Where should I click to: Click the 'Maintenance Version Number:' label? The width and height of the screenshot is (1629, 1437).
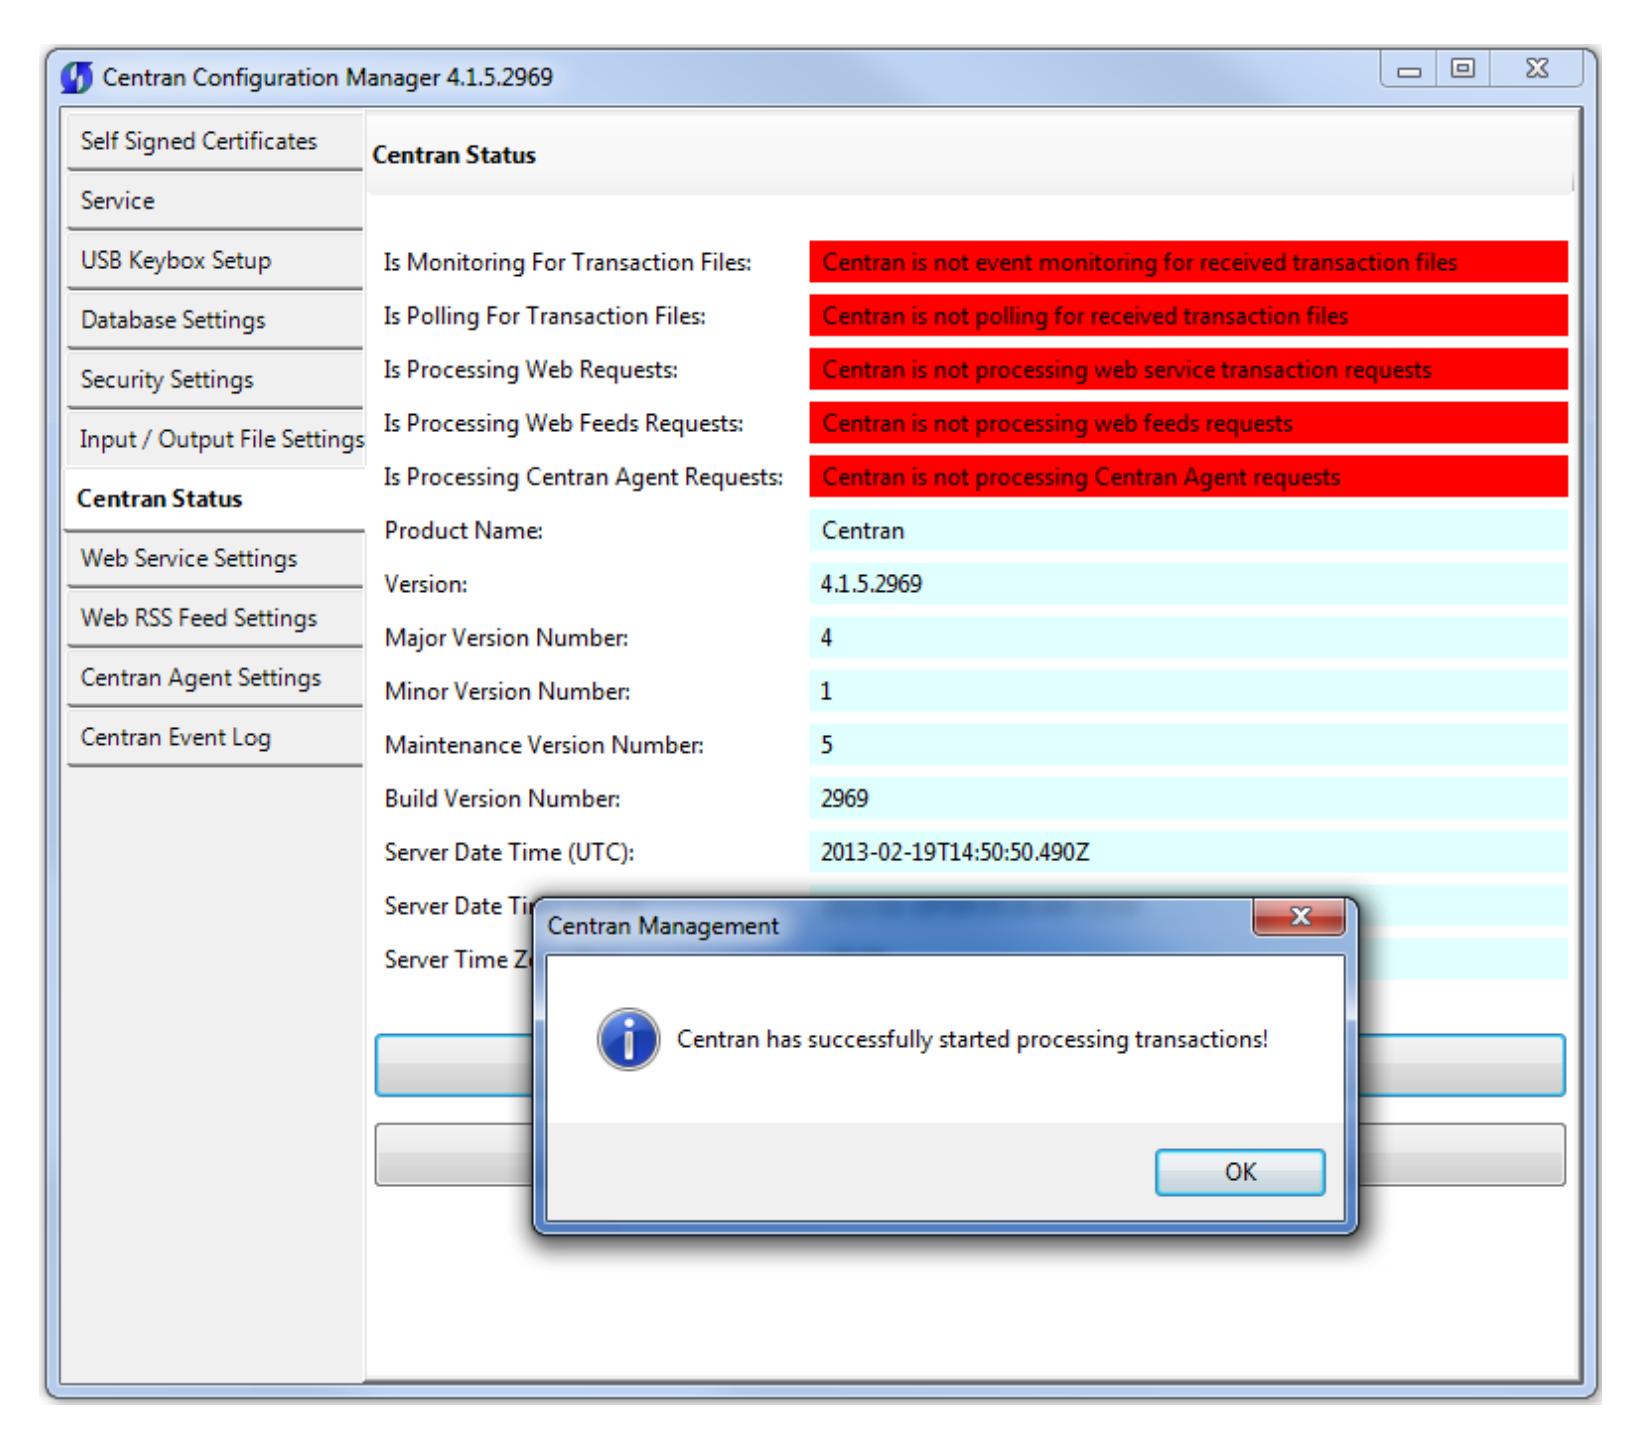tap(544, 746)
